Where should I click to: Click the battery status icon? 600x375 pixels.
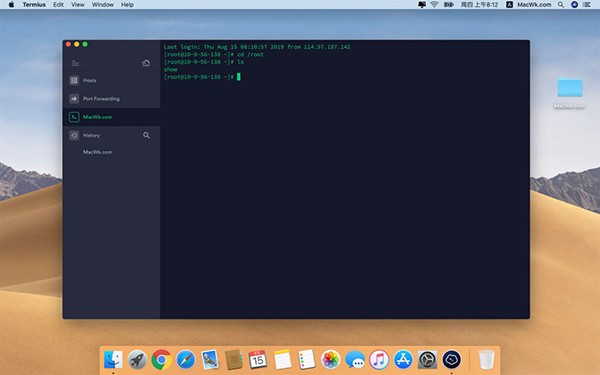click(x=448, y=5)
